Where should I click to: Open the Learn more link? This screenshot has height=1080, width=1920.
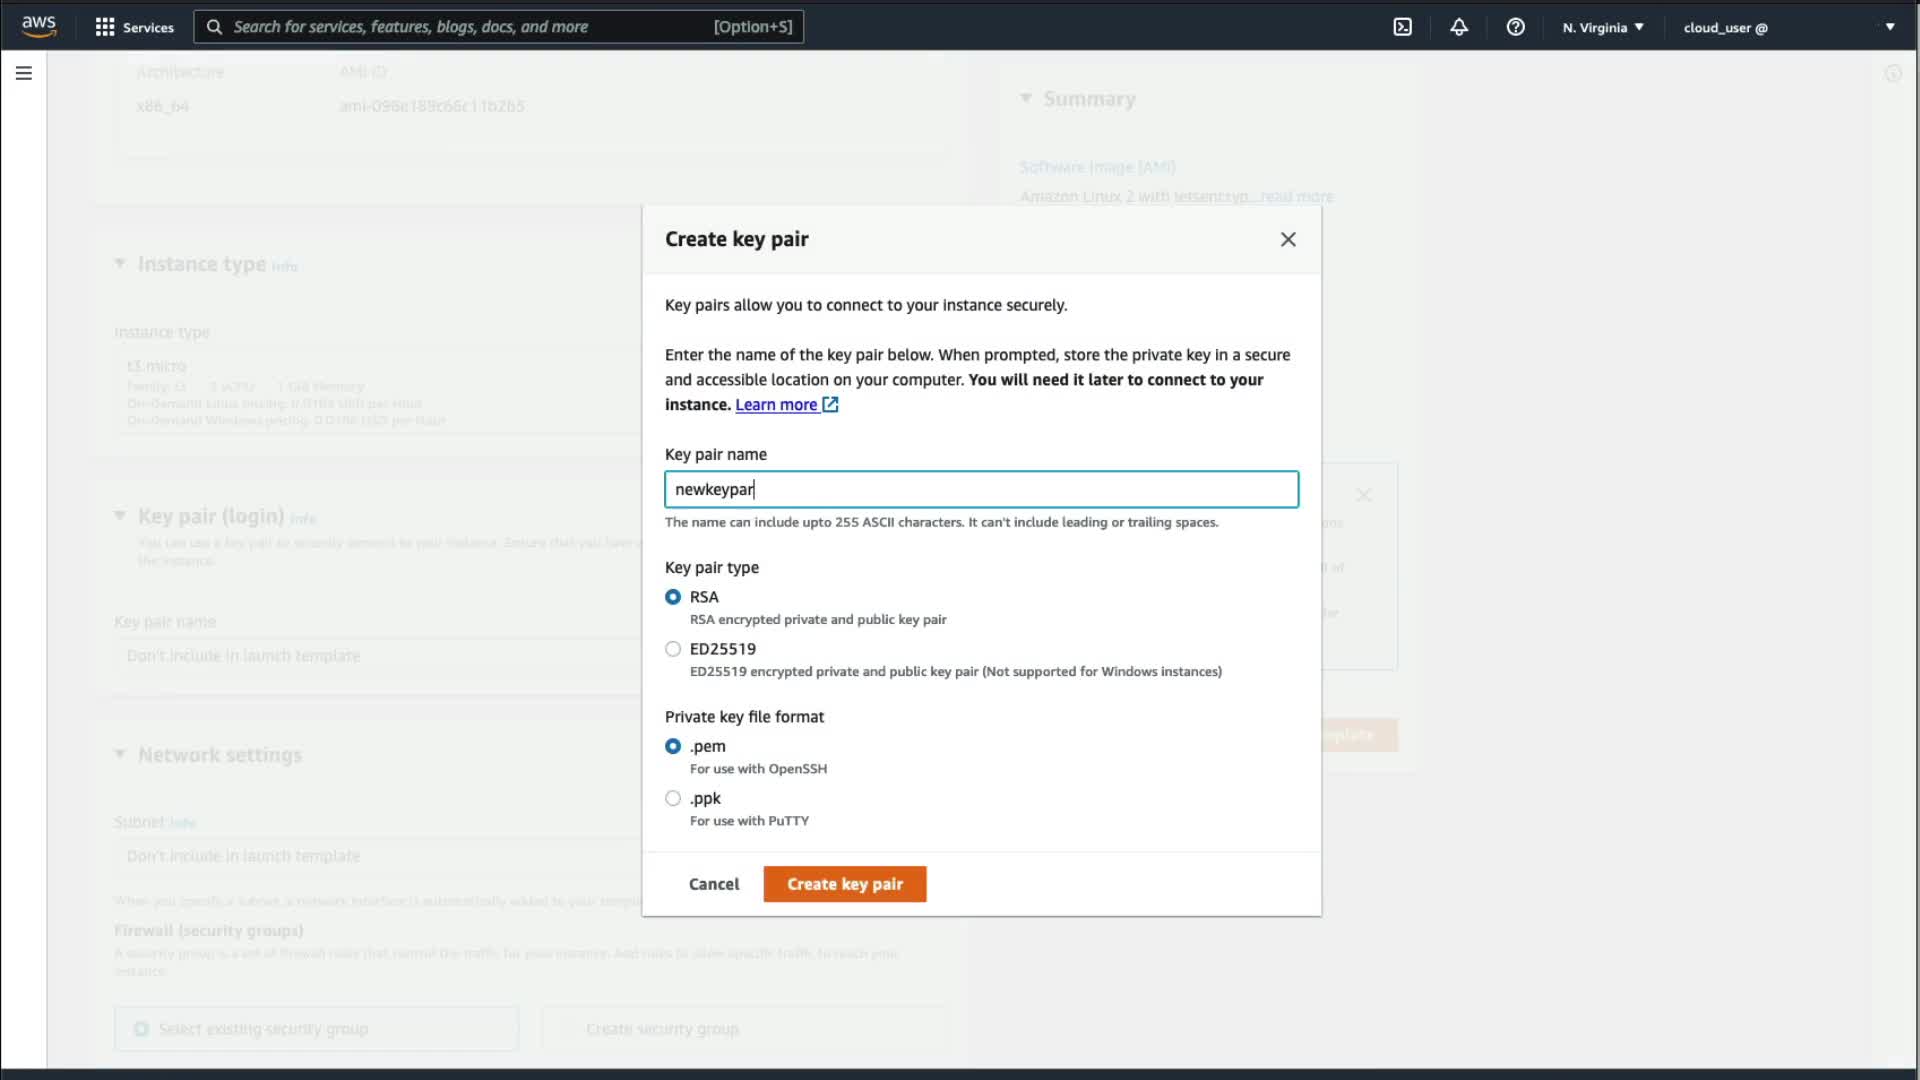(776, 405)
